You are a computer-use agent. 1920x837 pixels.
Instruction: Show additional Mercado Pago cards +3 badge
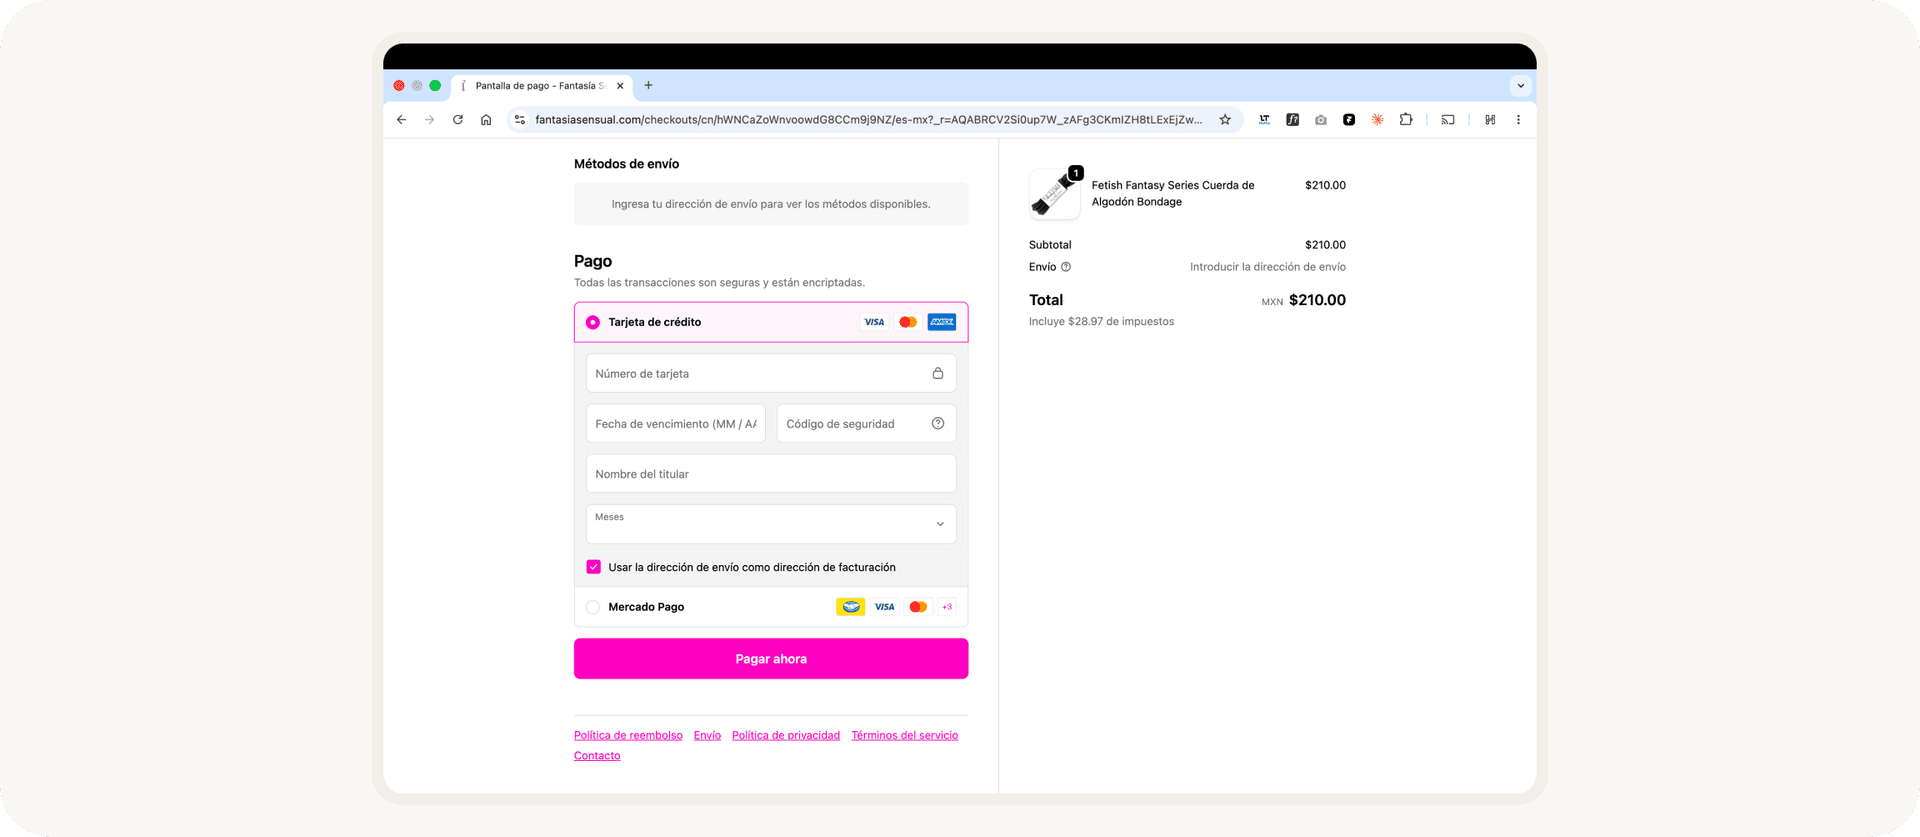click(947, 607)
